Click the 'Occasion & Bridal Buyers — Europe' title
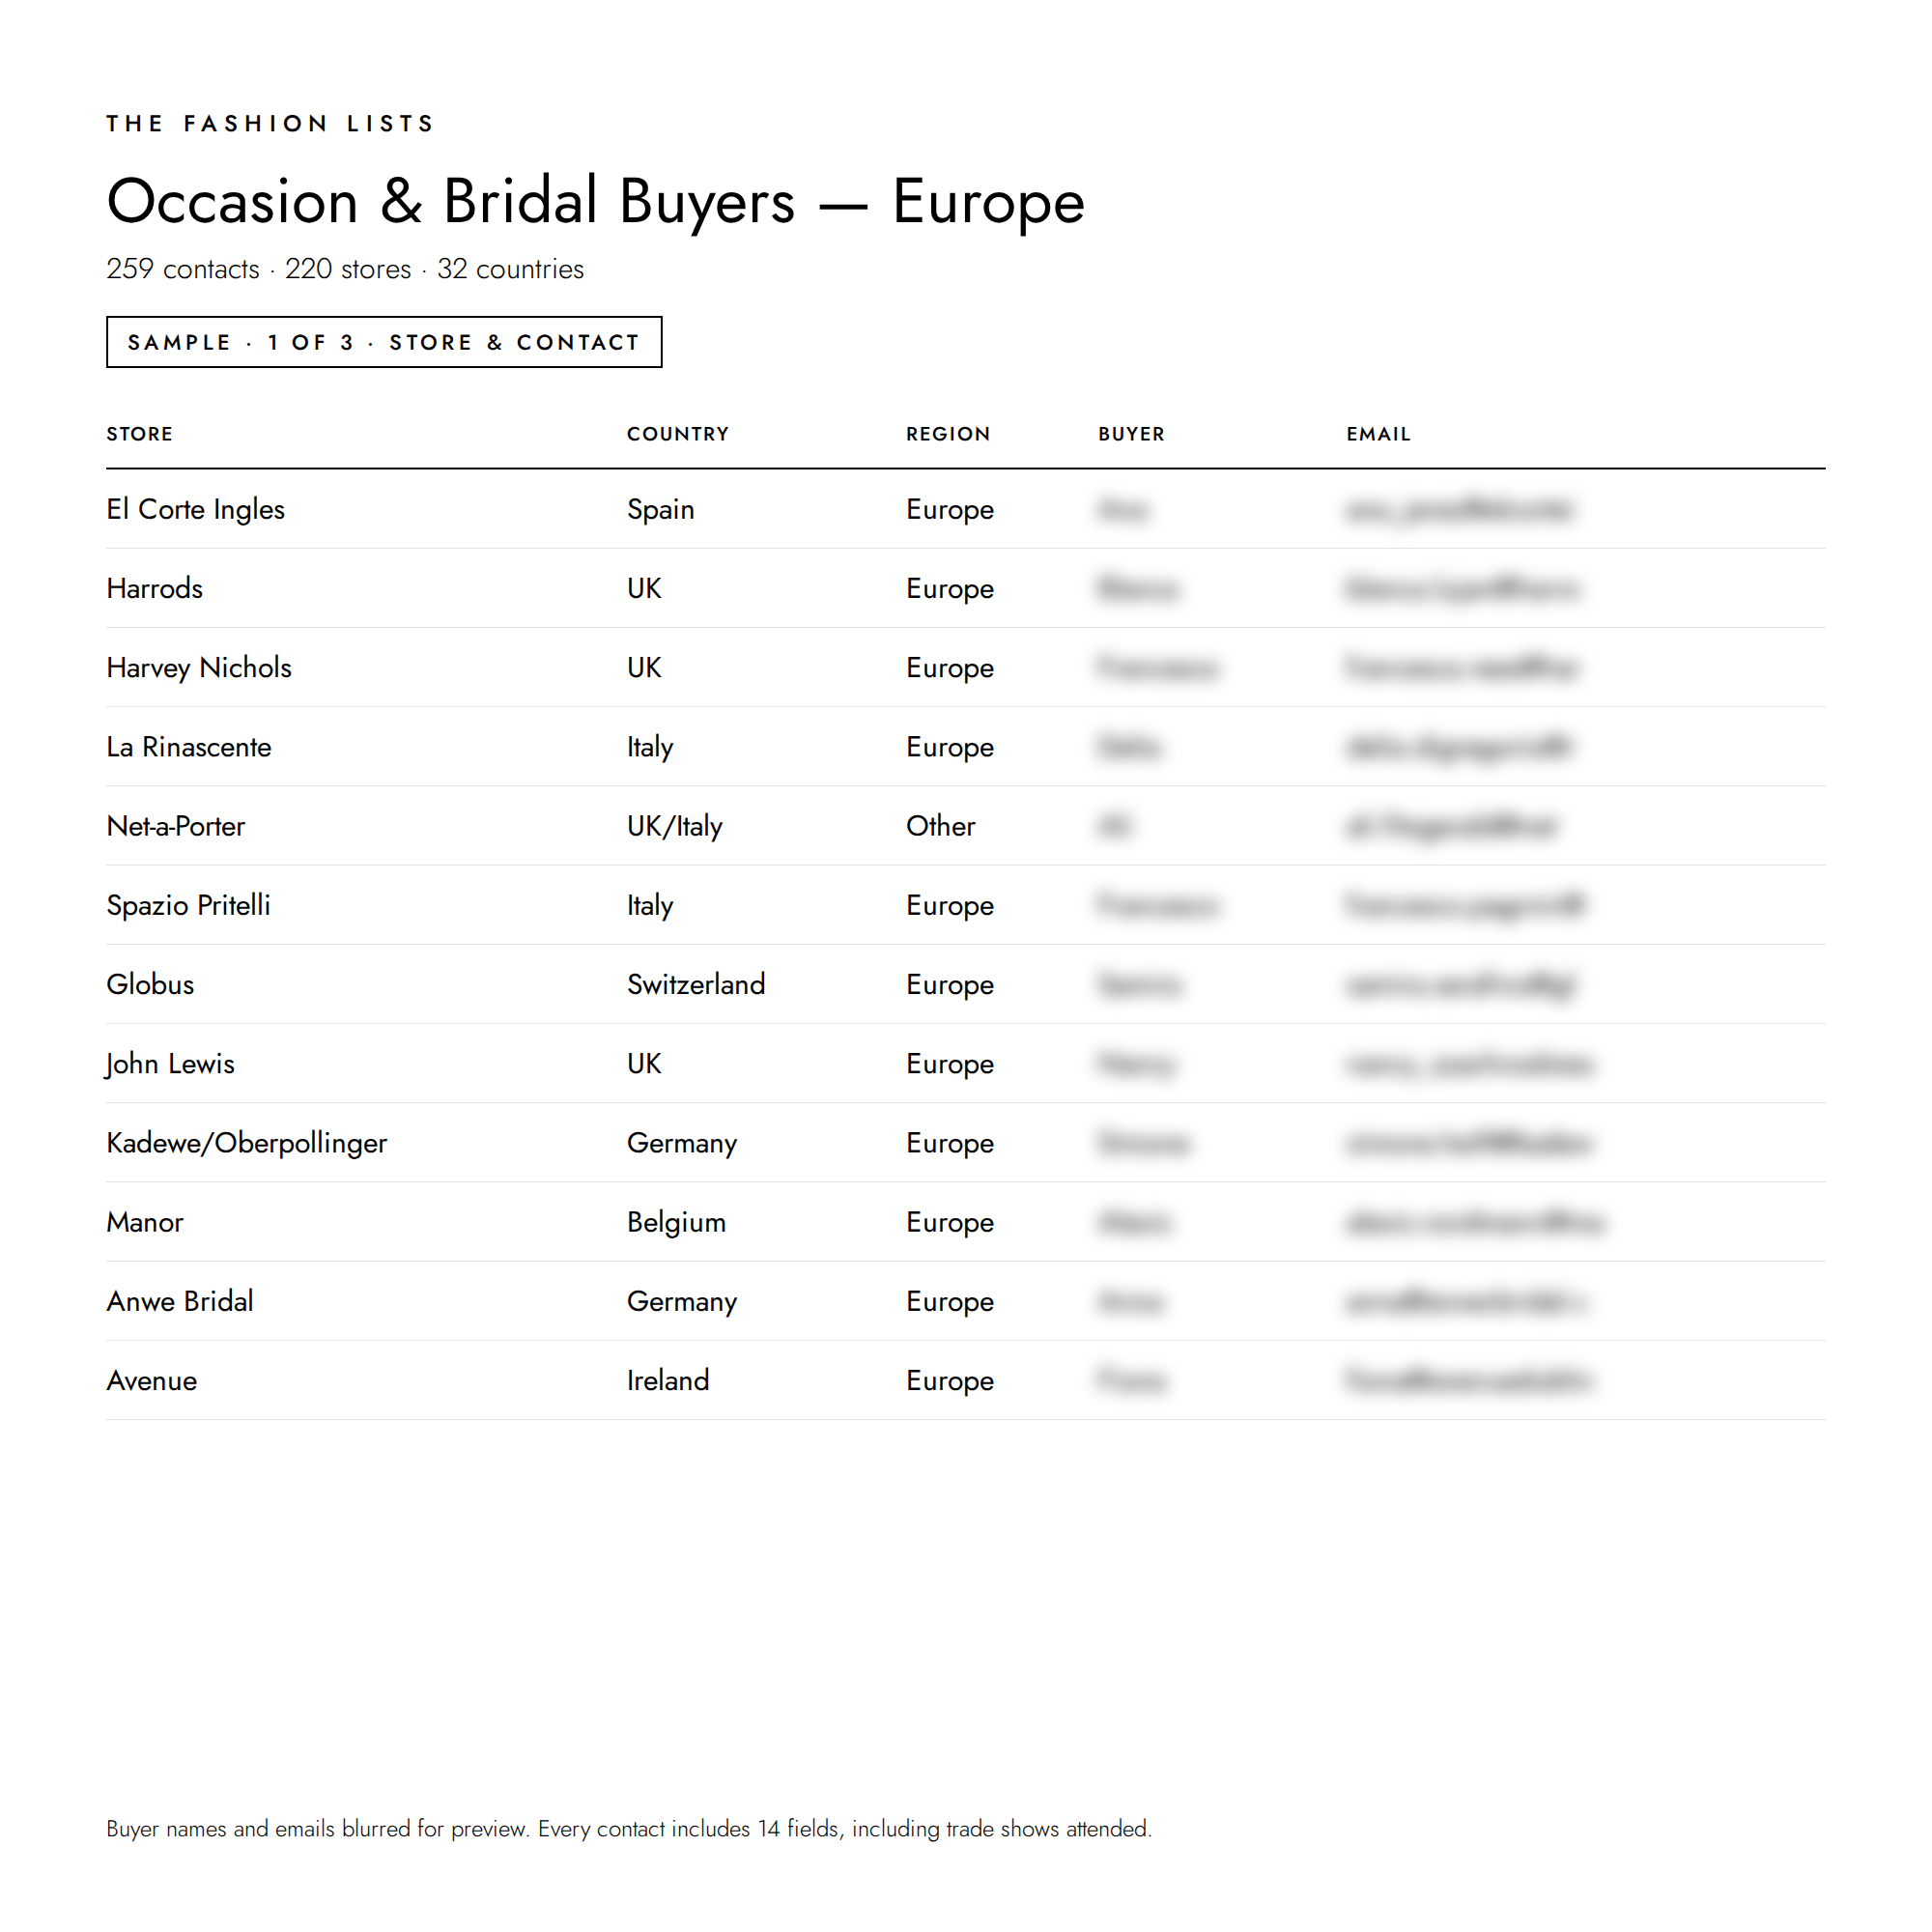 [x=596, y=201]
